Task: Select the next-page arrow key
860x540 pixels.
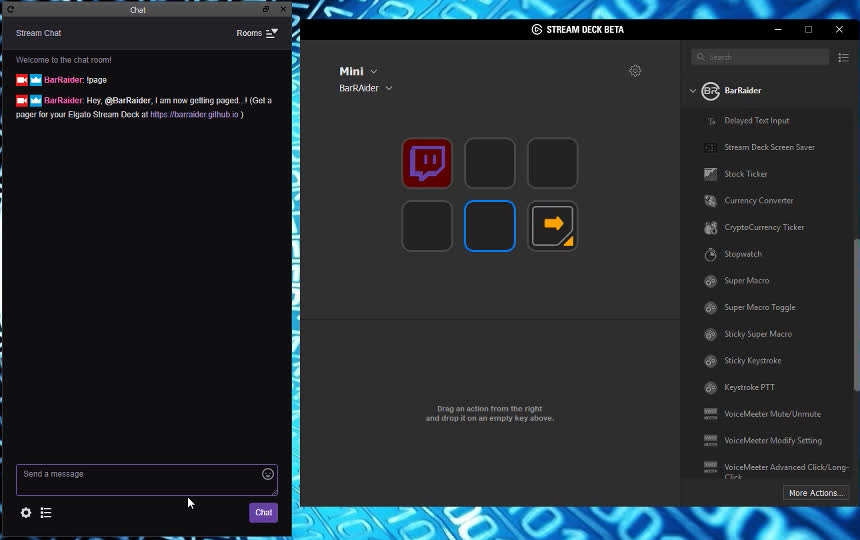Action: [x=552, y=226]
